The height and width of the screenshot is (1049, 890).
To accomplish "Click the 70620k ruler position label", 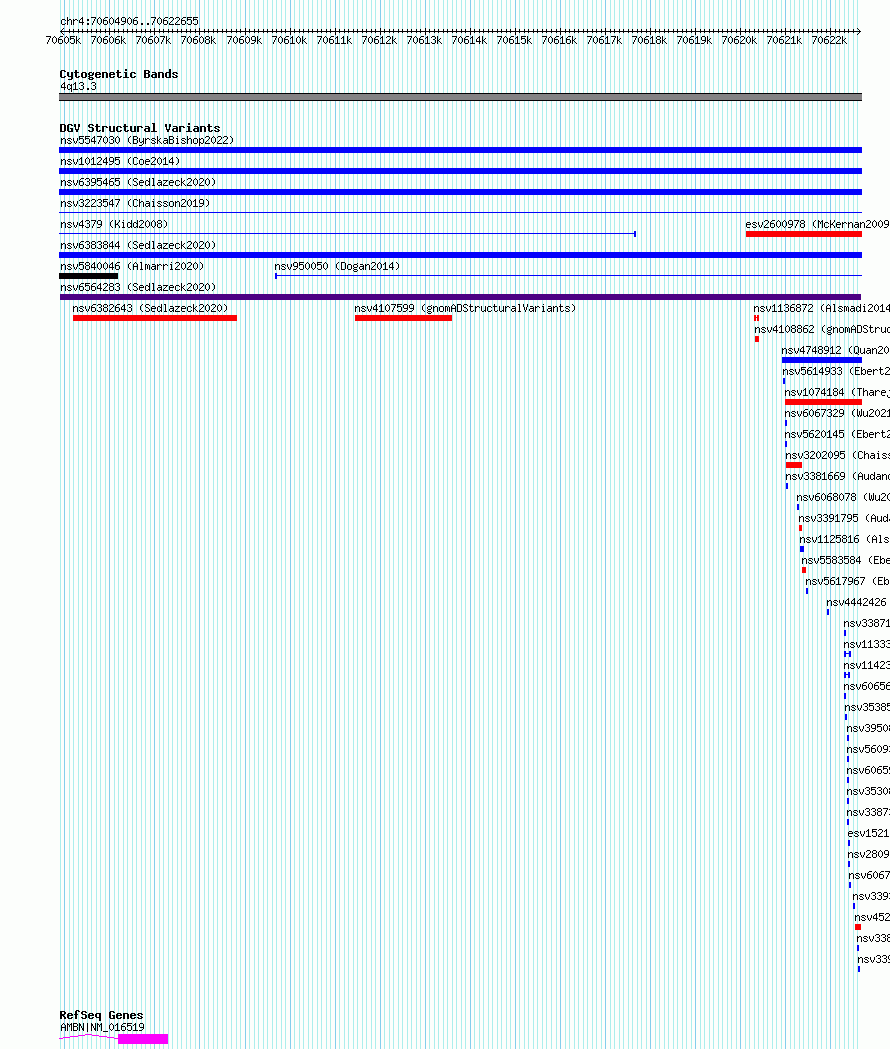I will [739, 41].
